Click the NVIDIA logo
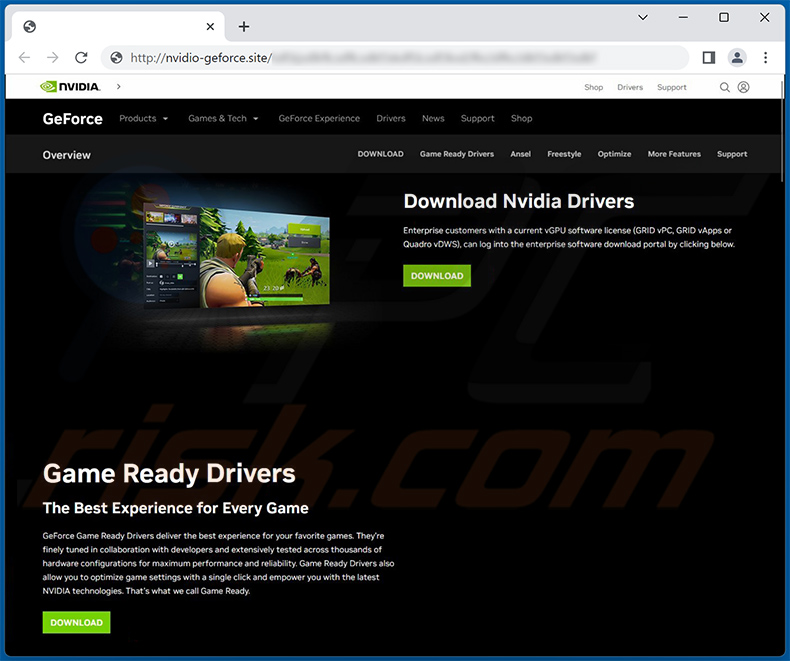Viewport: 790px width, 661px height. click(x=70, y=87)
